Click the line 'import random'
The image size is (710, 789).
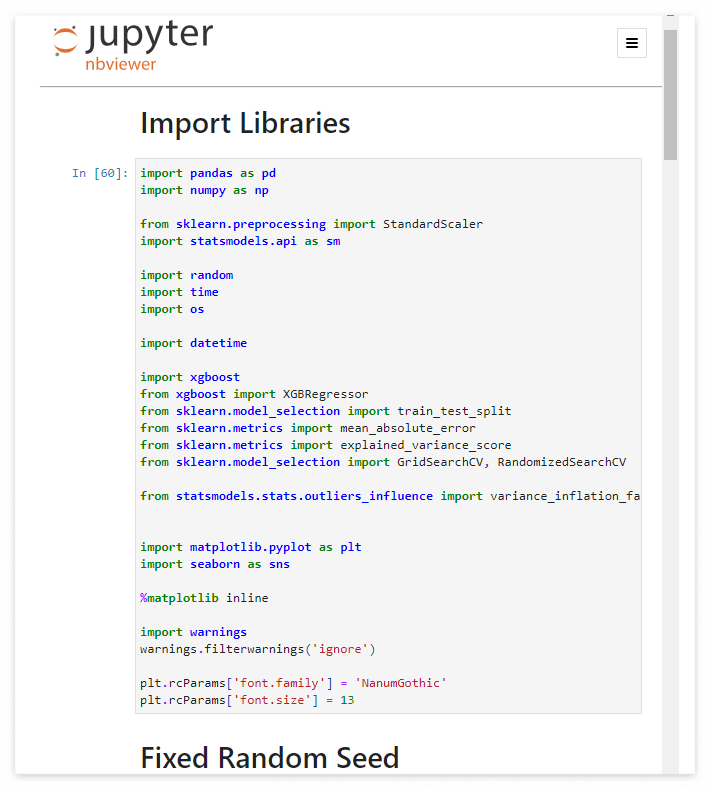pyautogui.click(x=187, y=275)
